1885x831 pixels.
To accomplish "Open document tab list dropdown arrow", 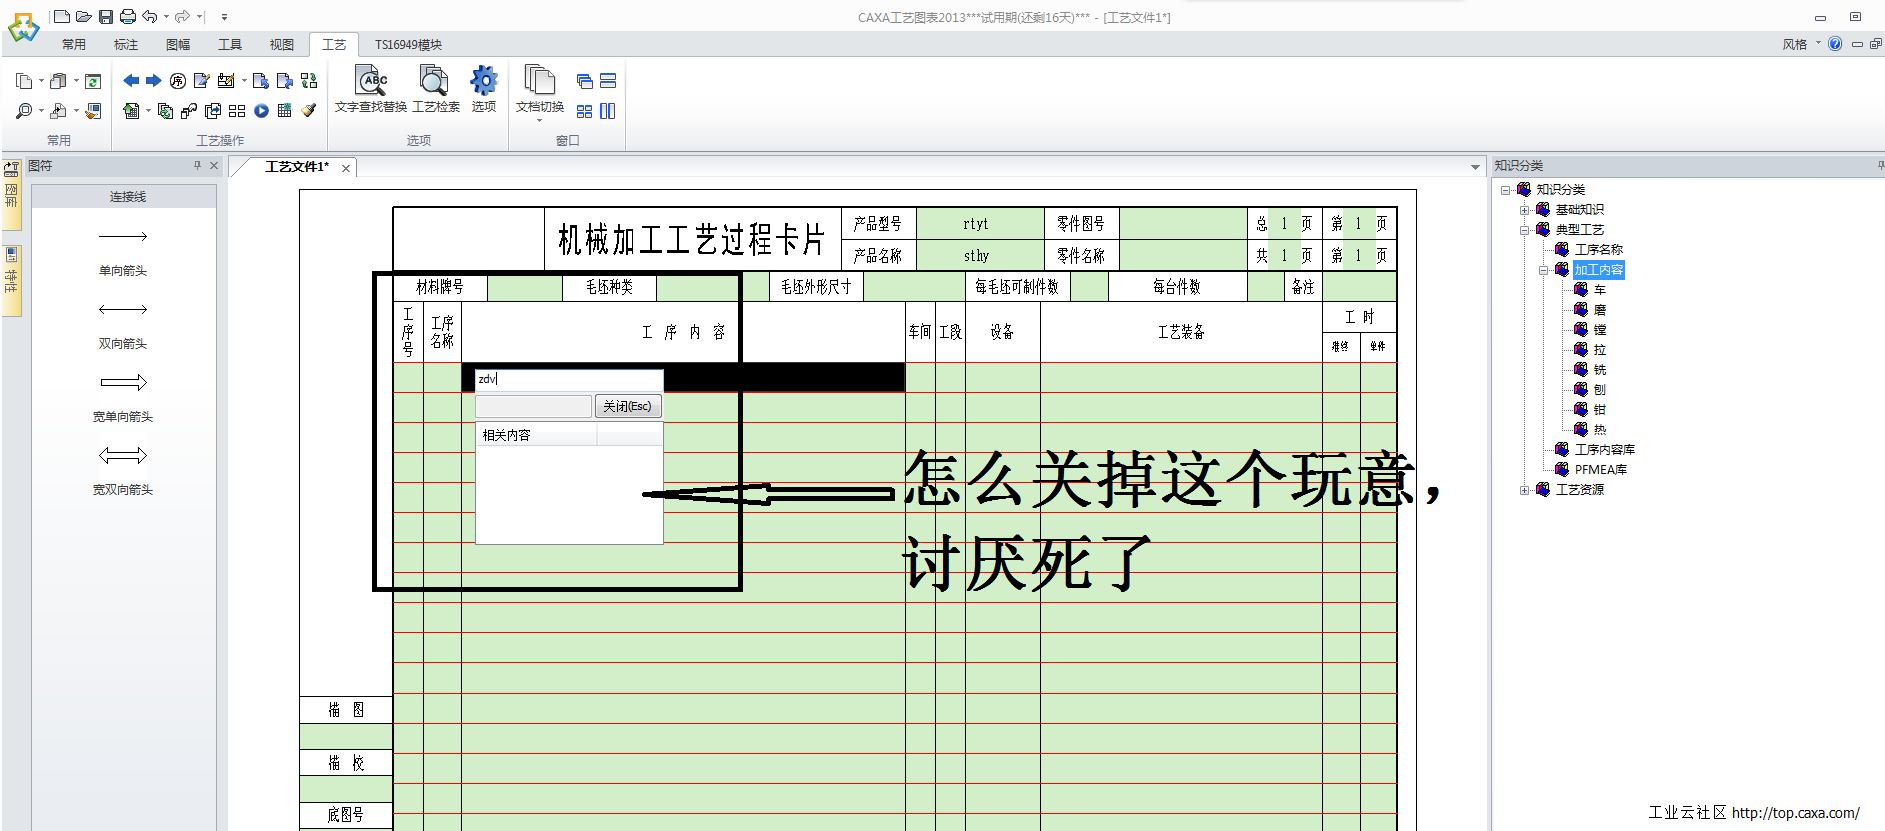I will point(1475,167).
